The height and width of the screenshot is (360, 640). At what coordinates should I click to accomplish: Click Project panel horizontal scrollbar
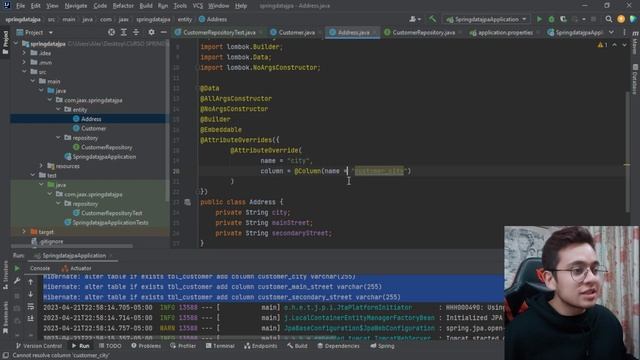(x=71, y=246)
